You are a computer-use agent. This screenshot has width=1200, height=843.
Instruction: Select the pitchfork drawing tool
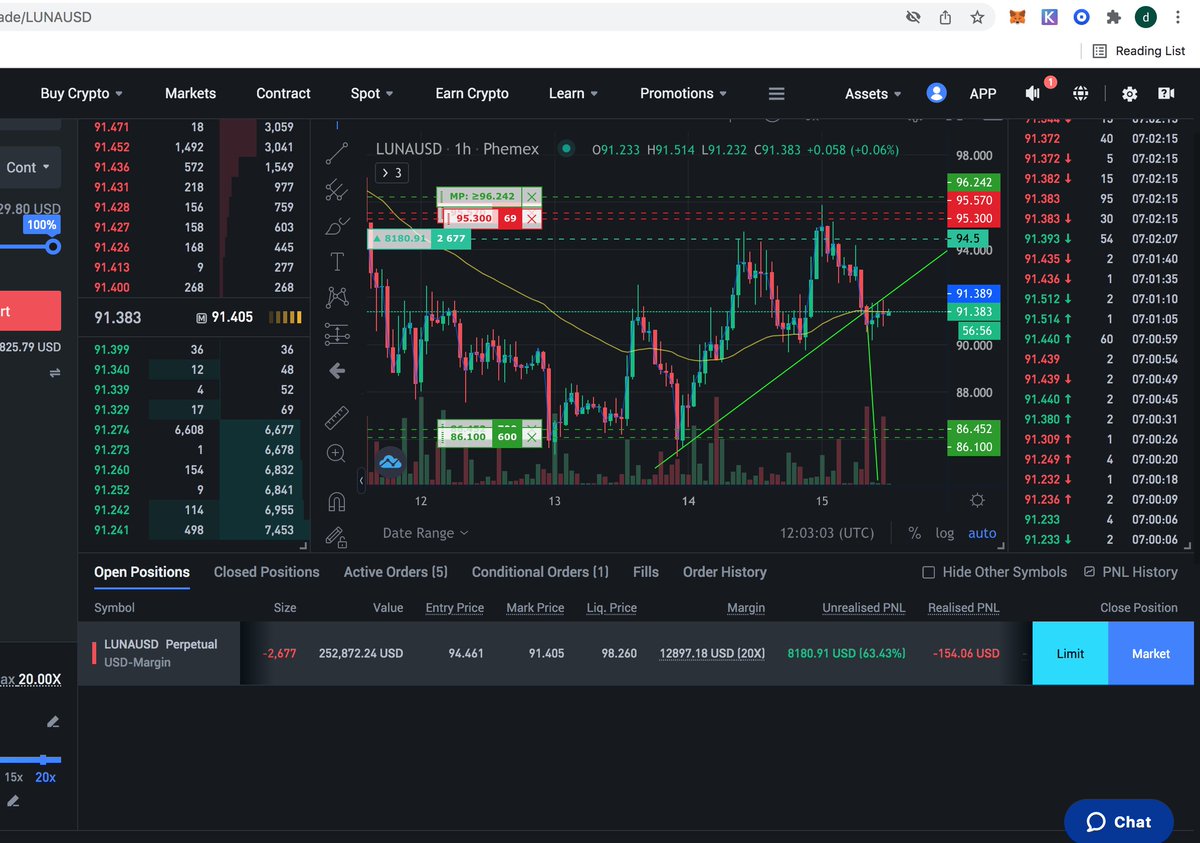point(337,189)
